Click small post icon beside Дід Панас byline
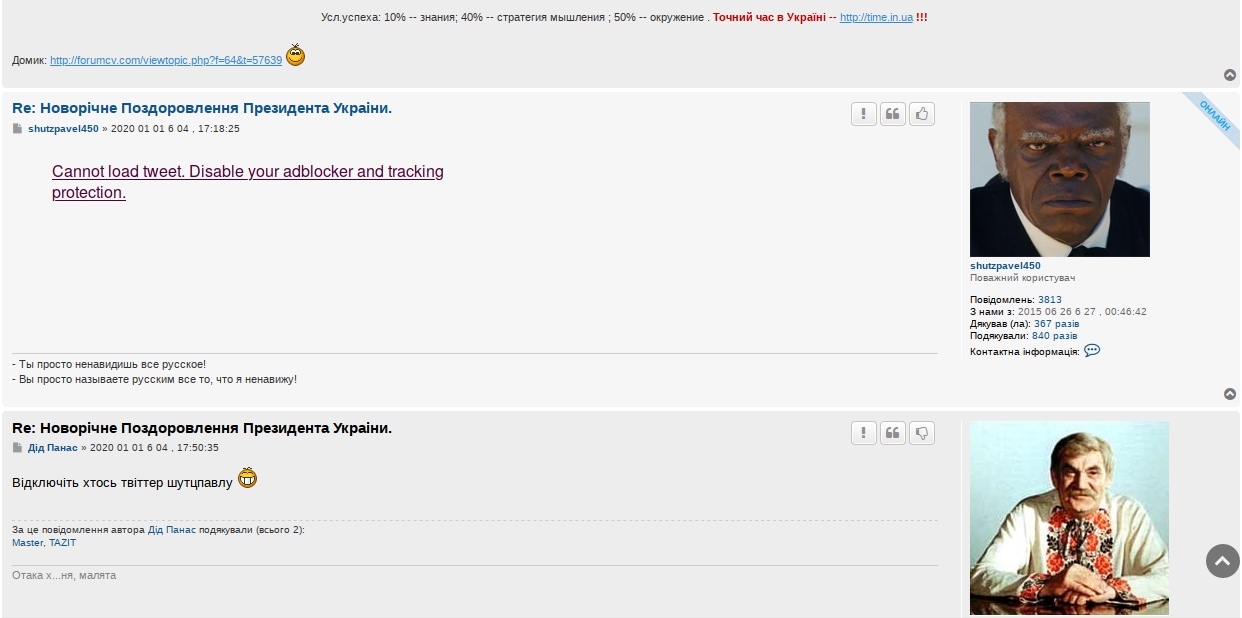The width and height of the screenshot is (1242, 618). [17, 448]
